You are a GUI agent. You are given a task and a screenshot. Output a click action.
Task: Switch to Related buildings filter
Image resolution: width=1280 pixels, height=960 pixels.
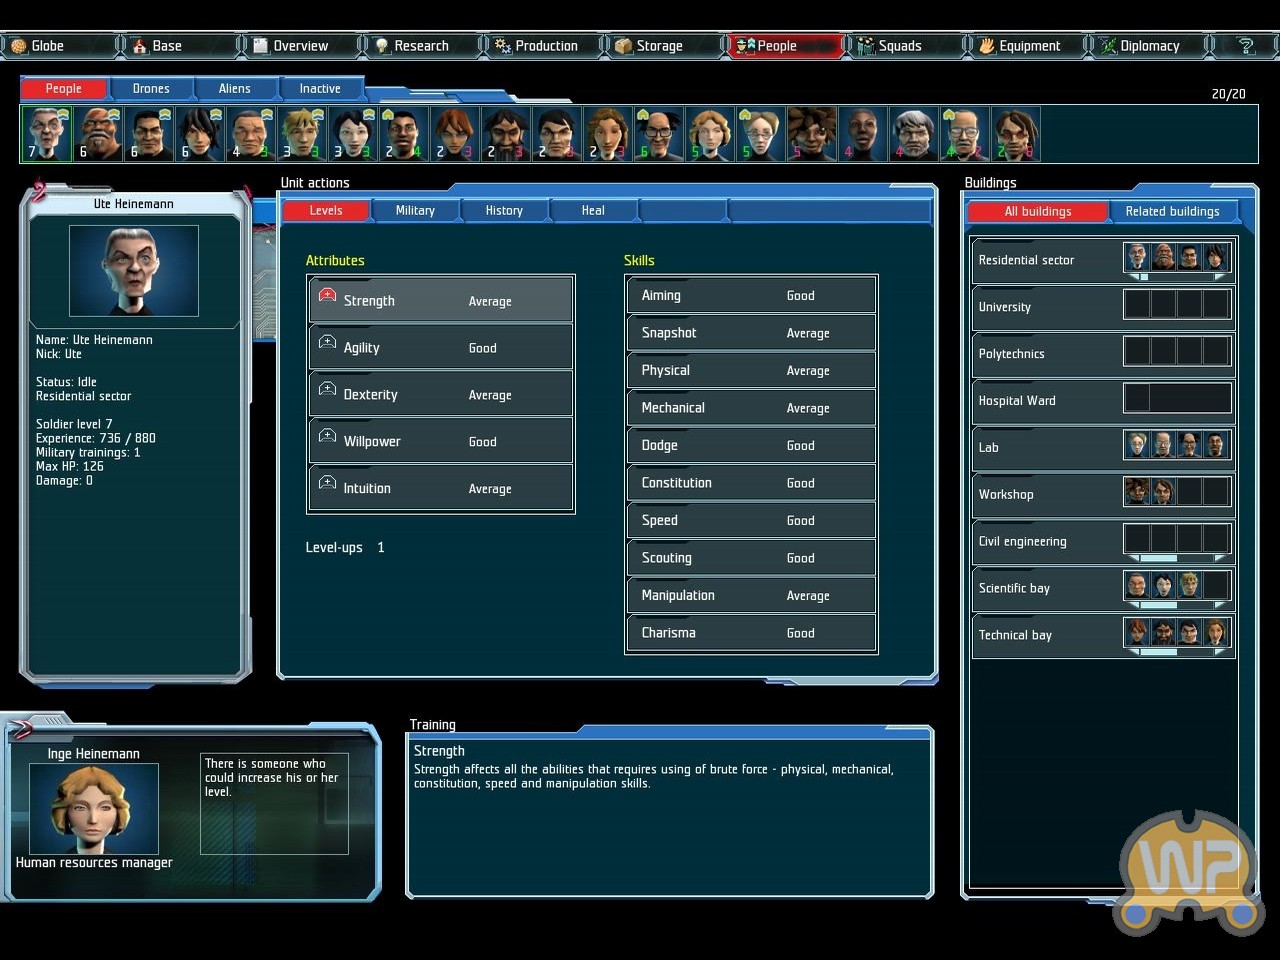(x=1172, y=211)
